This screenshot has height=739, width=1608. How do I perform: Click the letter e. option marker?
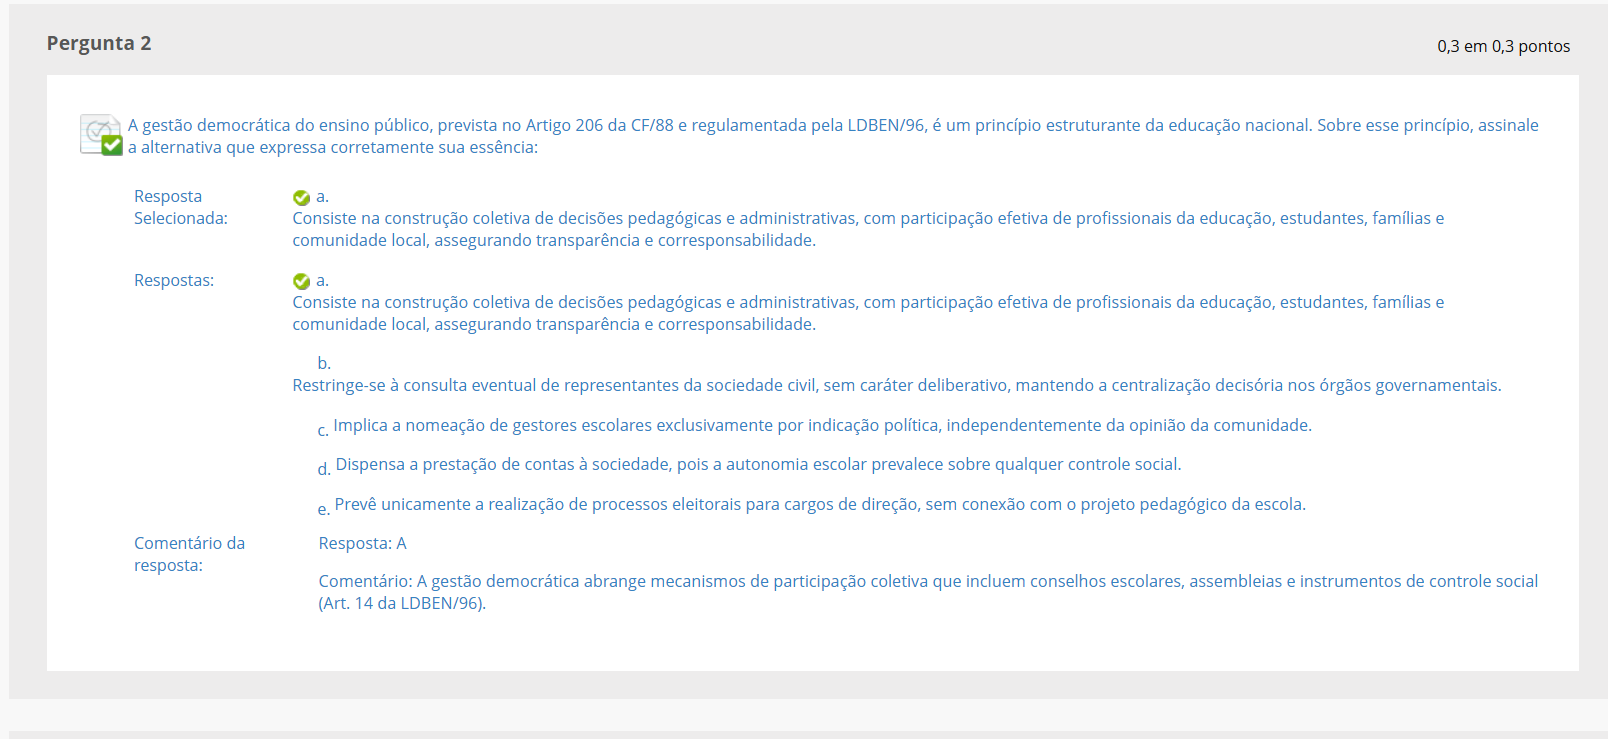323,509
